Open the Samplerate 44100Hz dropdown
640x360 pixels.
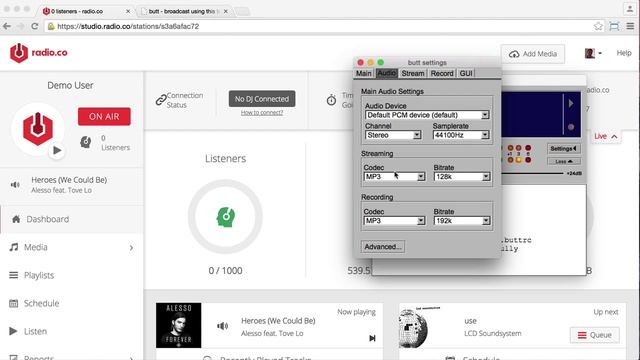click(461, 135)
